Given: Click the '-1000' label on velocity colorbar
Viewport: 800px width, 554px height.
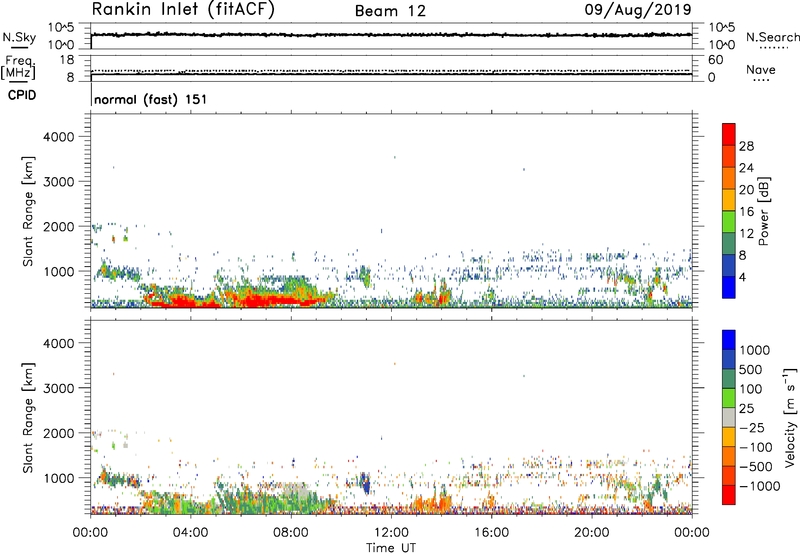Looking at the screenshot, I should [x=760, y=486].
